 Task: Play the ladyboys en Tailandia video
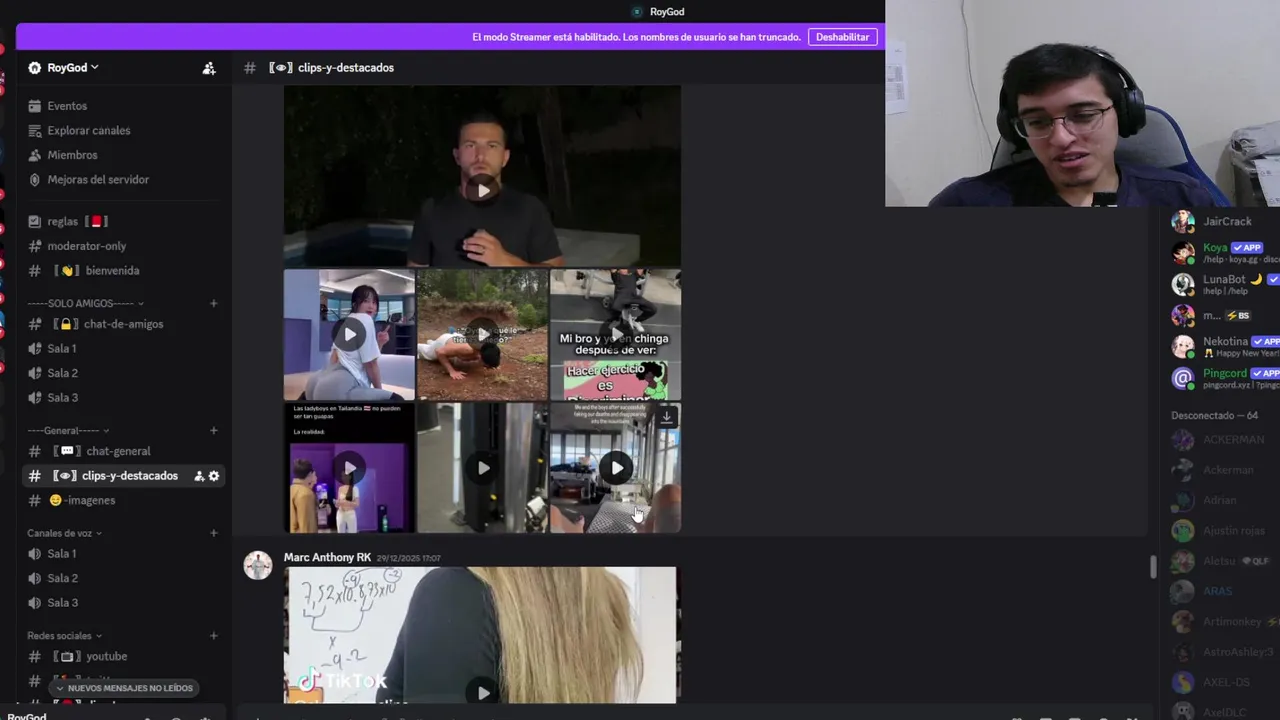coord(349,468)
